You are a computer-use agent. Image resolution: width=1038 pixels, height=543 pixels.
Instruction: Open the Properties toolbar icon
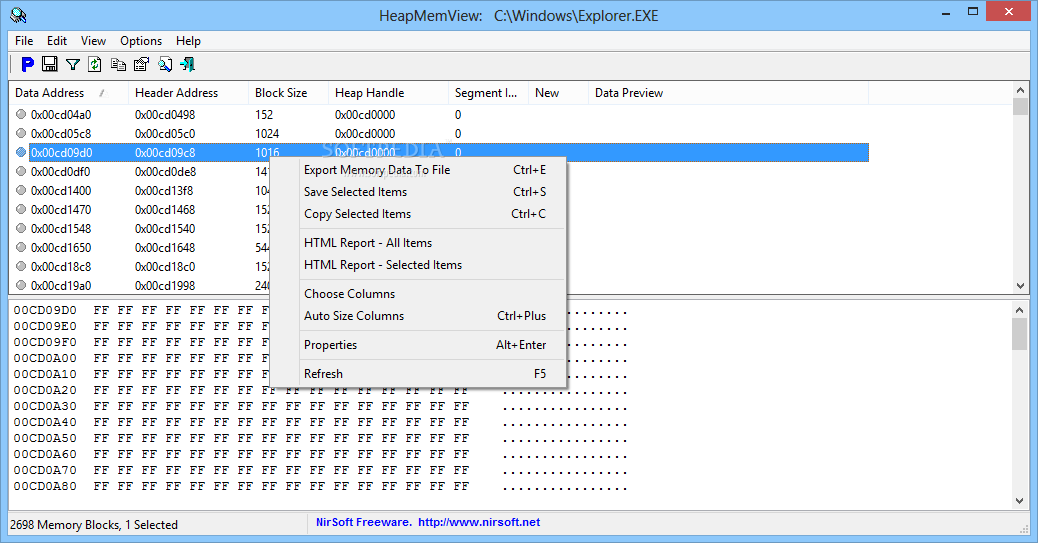coord(141,64)
